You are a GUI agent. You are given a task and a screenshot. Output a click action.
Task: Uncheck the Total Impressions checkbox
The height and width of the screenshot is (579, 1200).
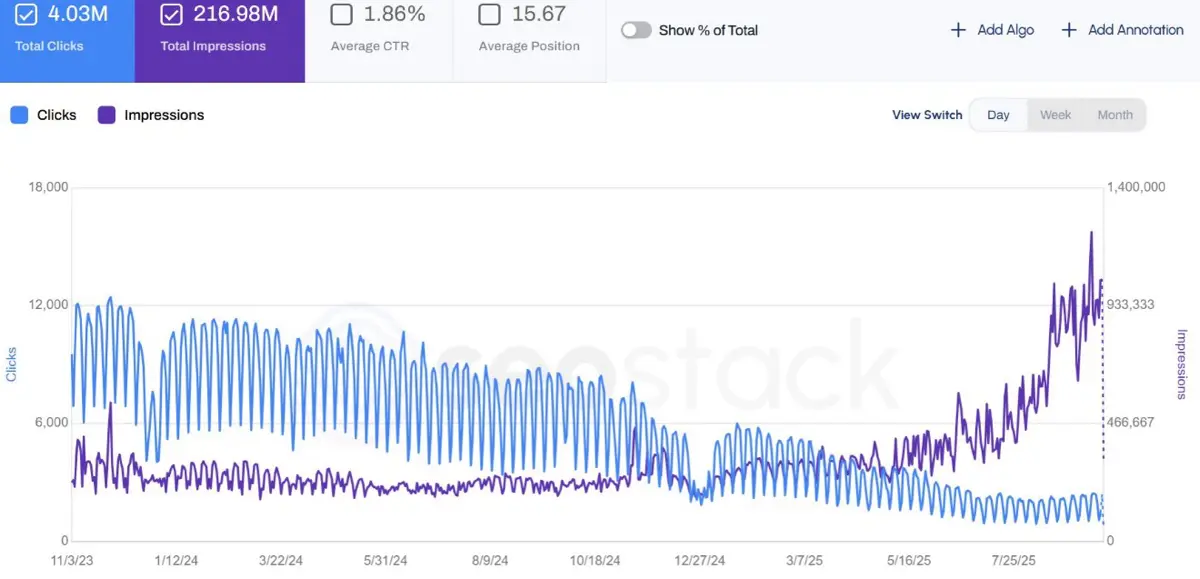coord(172,15)
